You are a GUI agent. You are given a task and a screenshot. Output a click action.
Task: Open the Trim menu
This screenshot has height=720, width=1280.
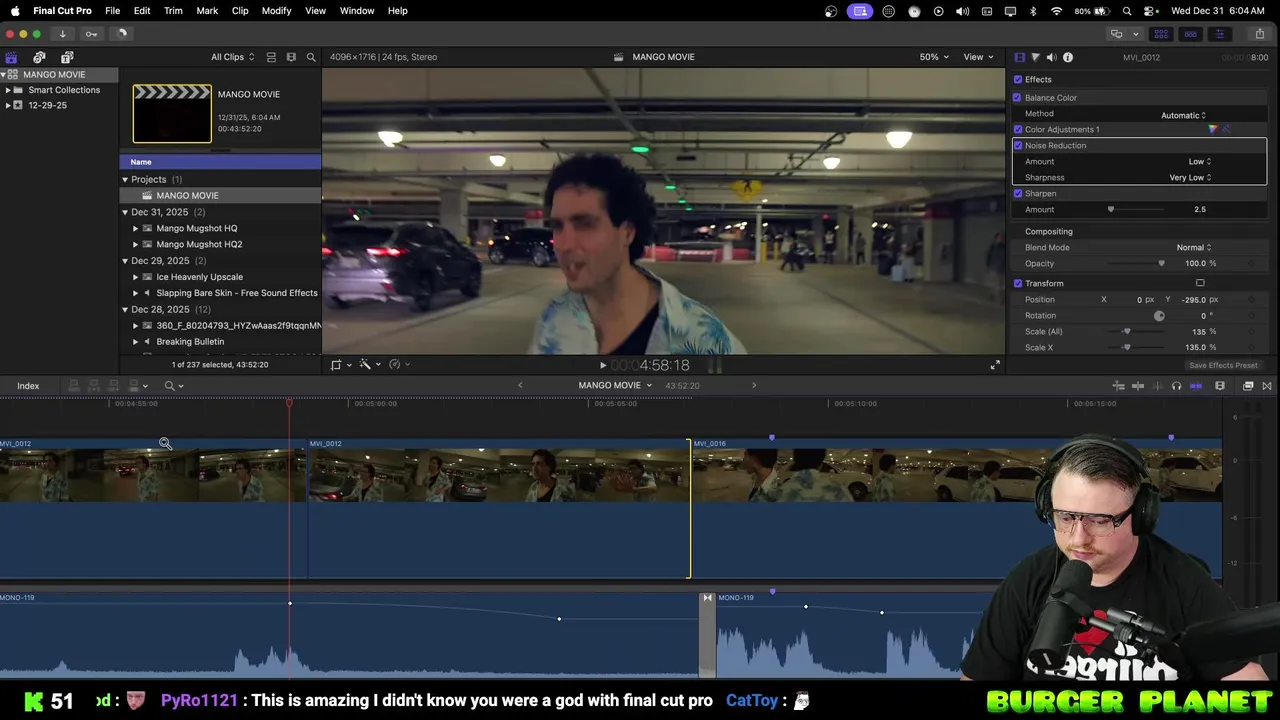[173, 11]
